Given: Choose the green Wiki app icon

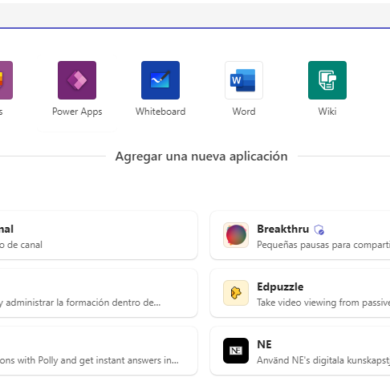Looking at the screenshot, I should (x=327, y=80).
